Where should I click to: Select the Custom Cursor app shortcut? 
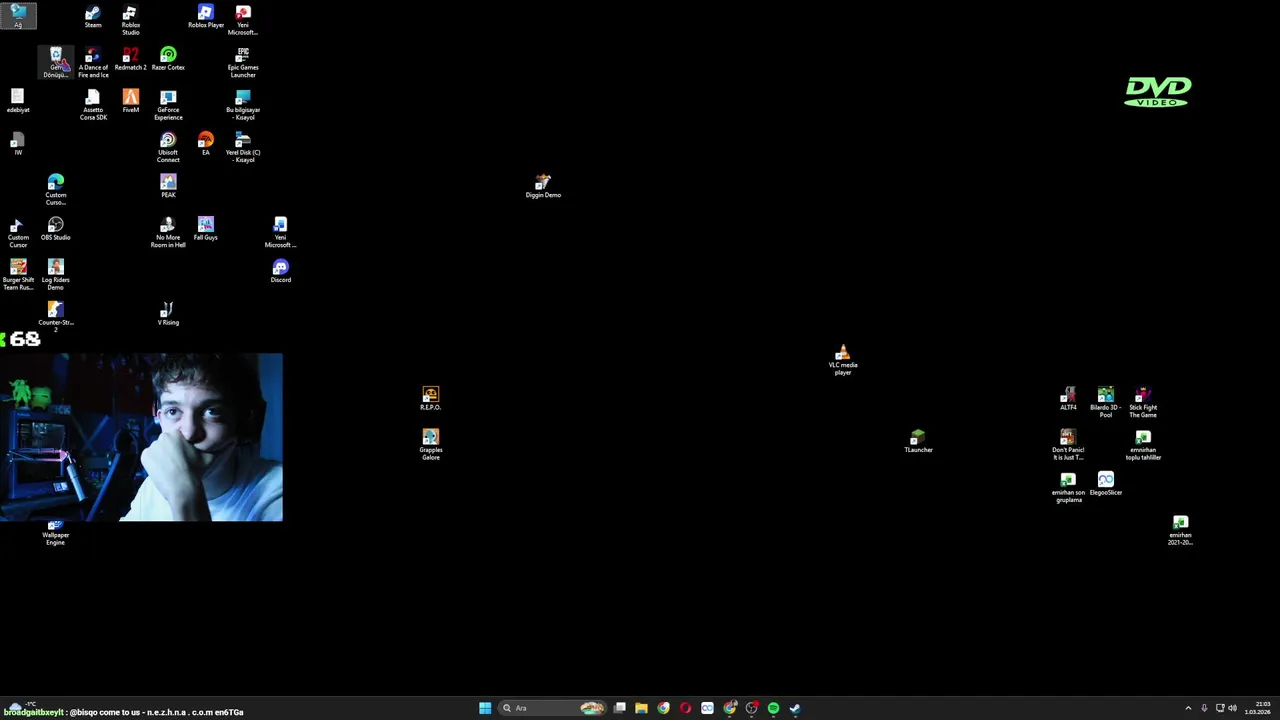18,233
